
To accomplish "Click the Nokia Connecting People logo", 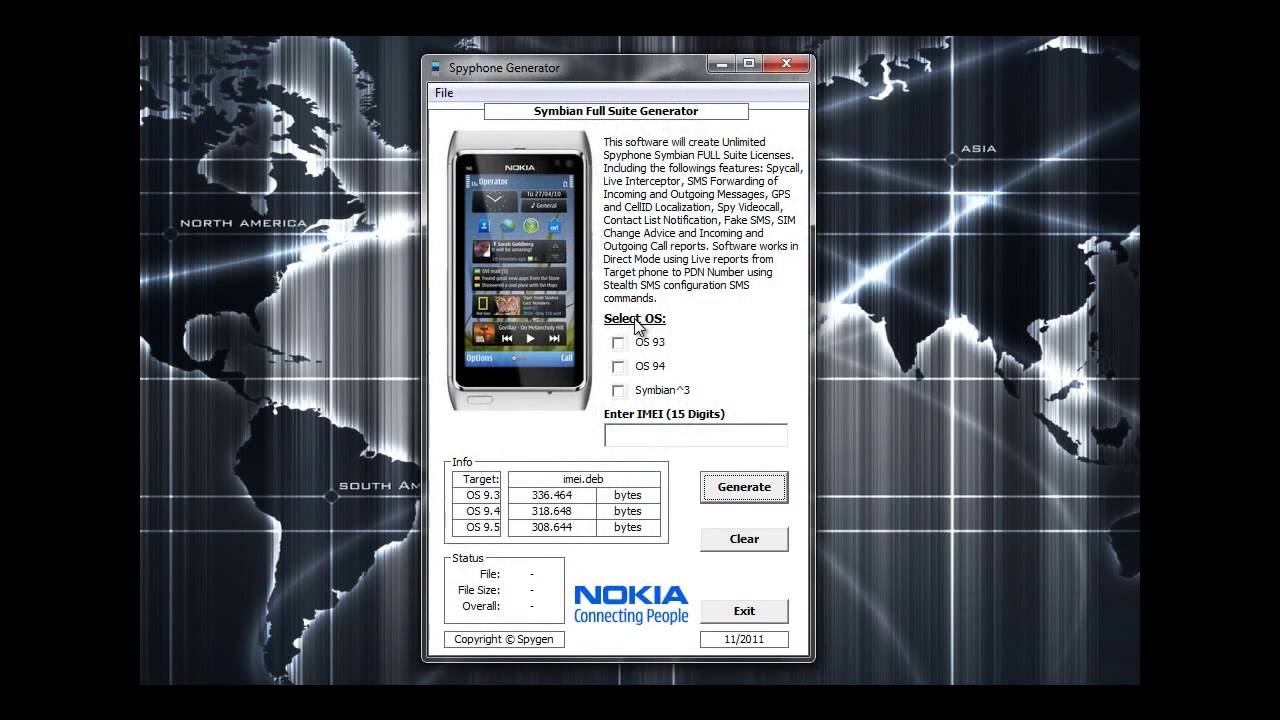I will tap(631, 605).
